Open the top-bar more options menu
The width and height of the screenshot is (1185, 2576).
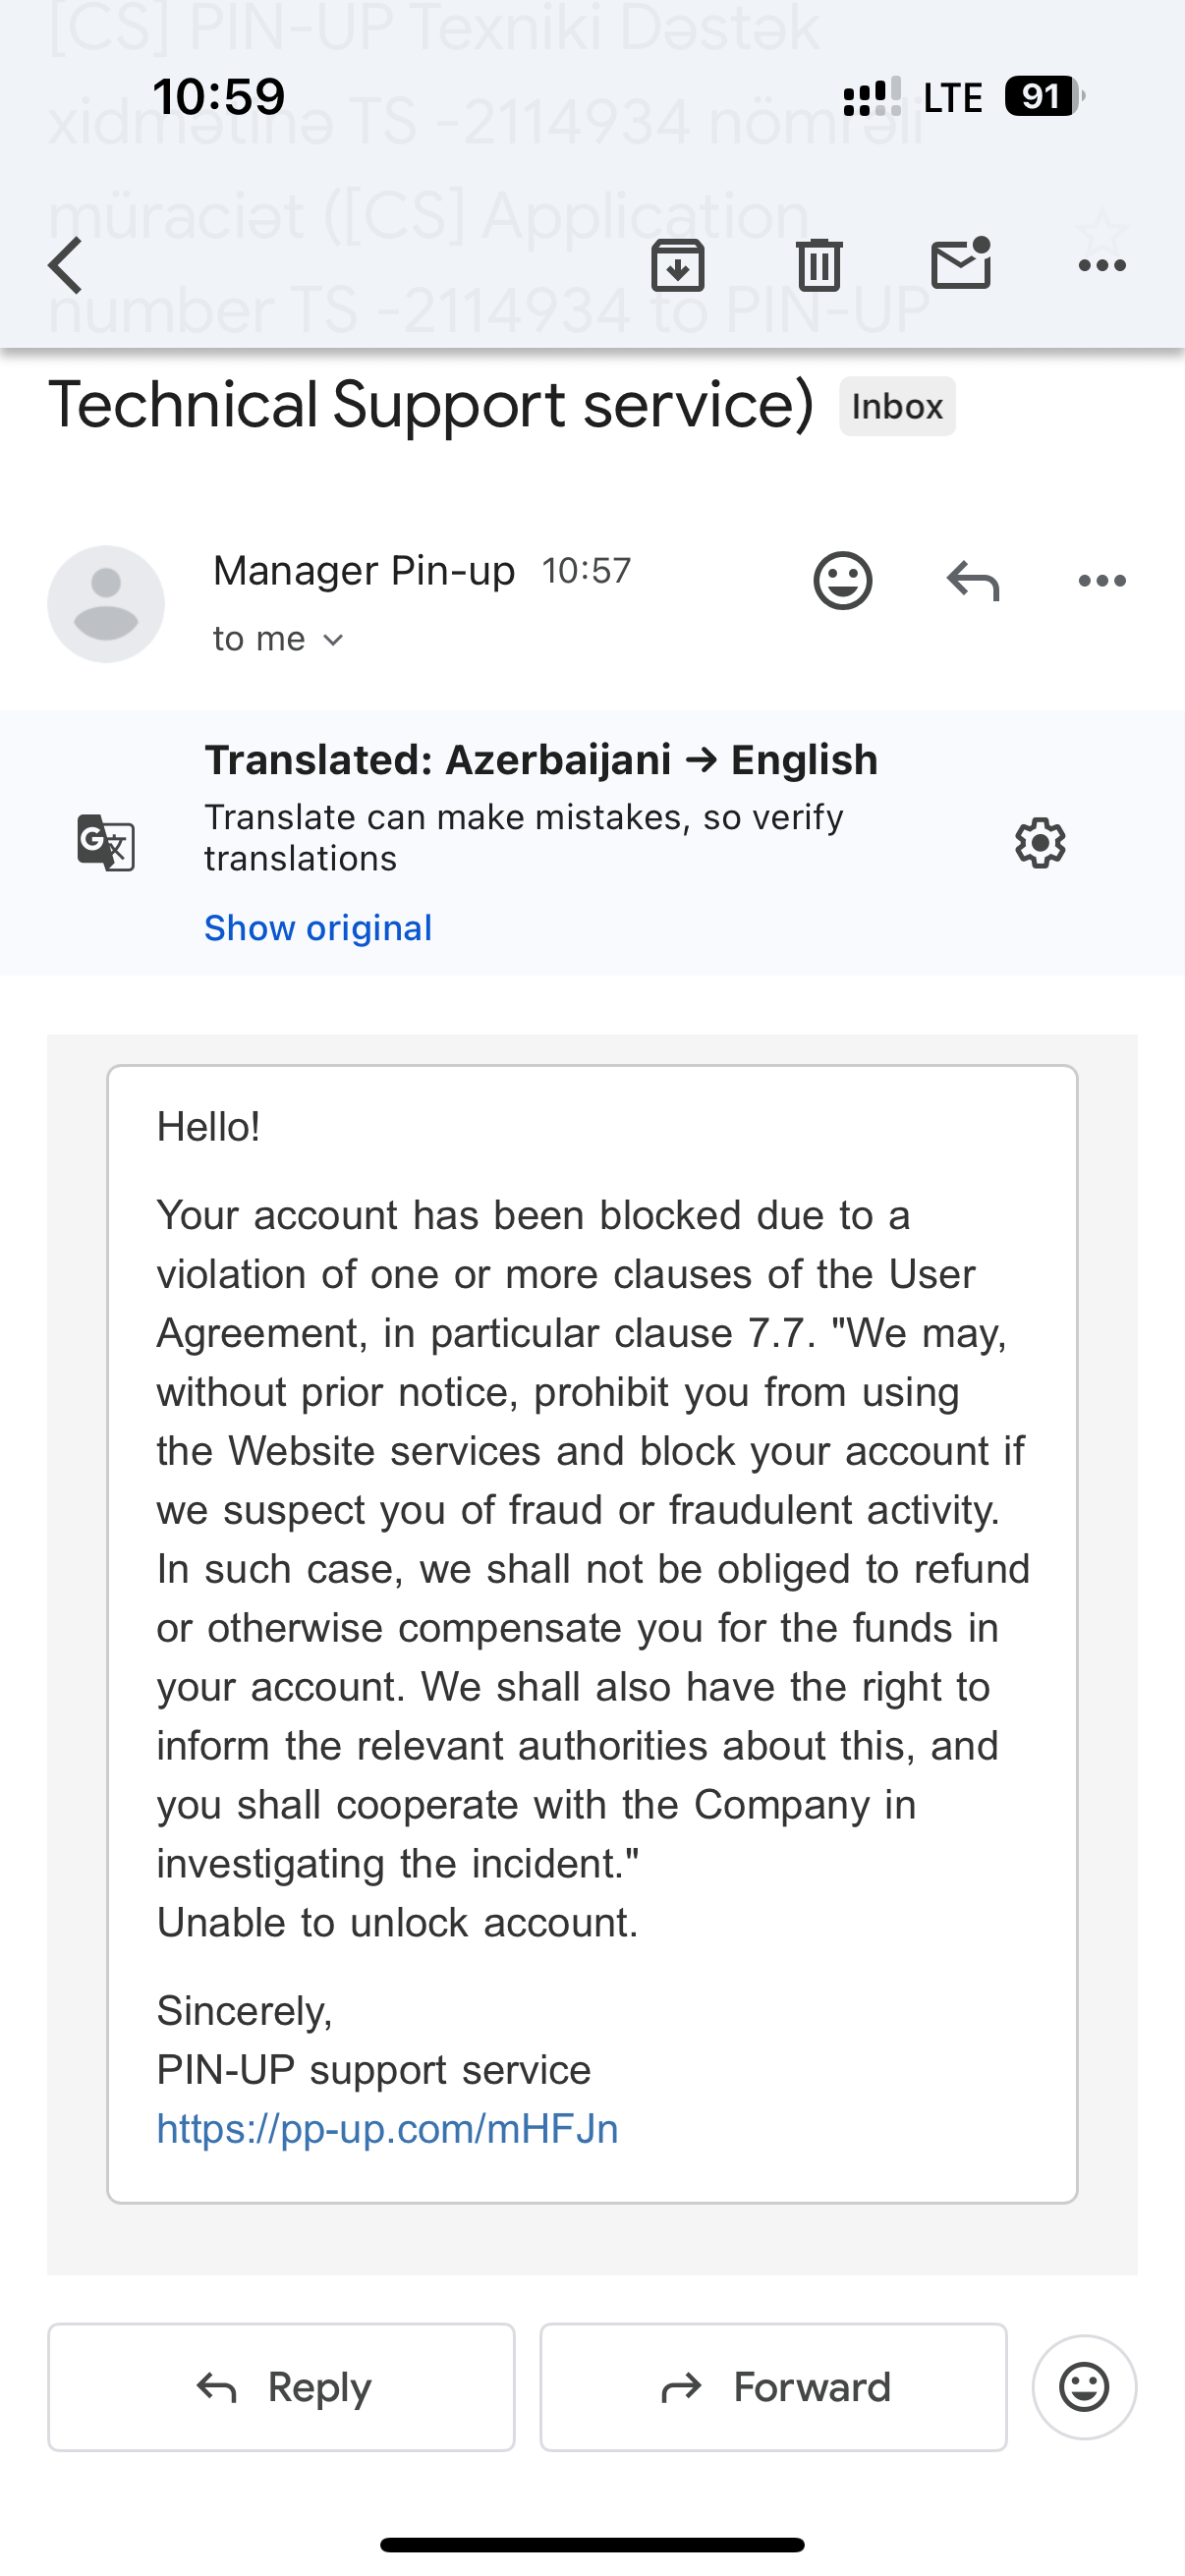(1102, 266)
